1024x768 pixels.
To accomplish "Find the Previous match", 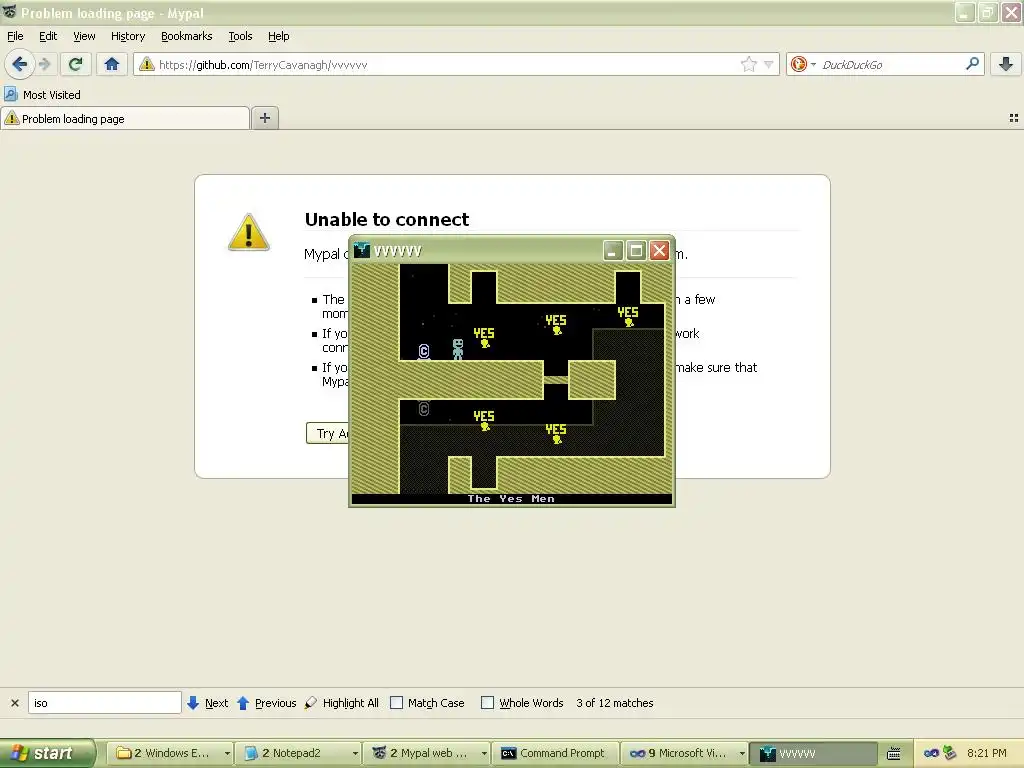I will coord(266,703).
